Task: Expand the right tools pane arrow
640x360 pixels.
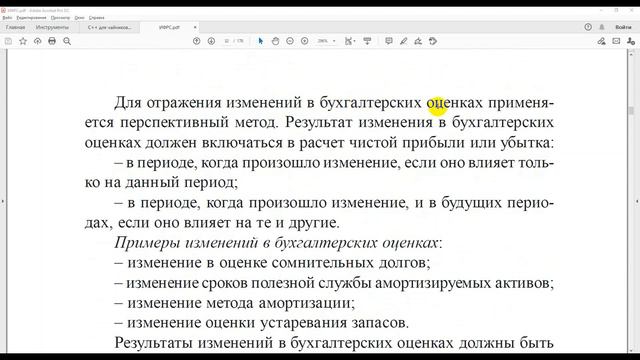Action: pos(637,201)
